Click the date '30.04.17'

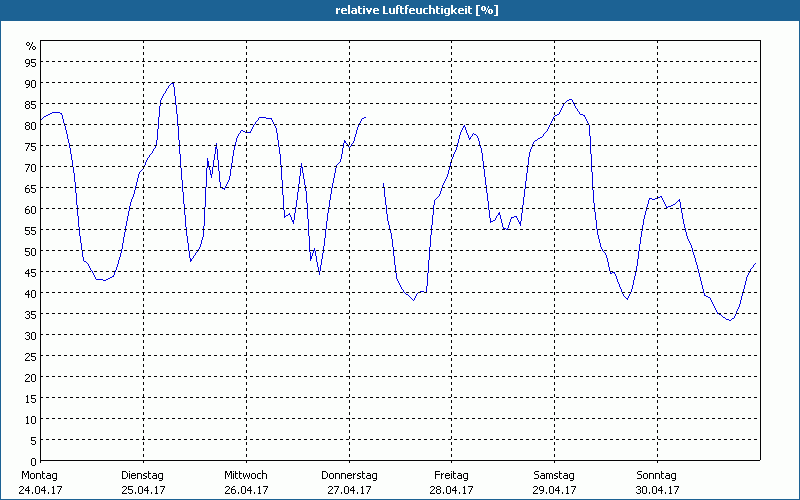(x=657, y=490)
